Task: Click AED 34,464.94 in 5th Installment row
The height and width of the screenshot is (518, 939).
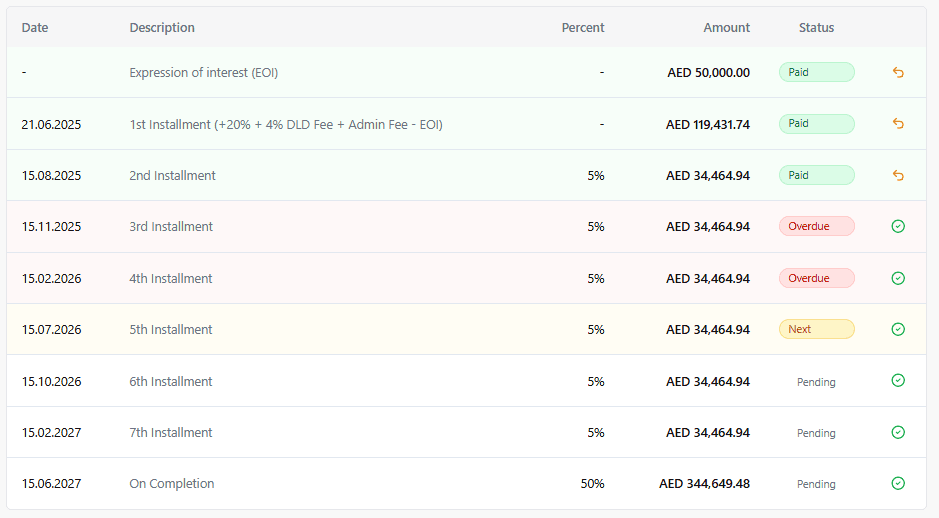Action: coord(708,329)
